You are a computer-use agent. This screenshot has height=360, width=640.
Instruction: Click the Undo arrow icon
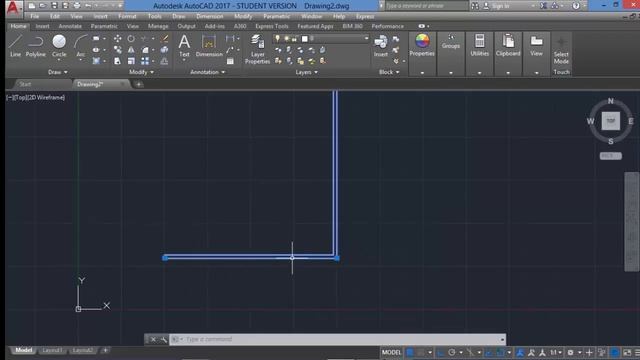pos(88,6)
